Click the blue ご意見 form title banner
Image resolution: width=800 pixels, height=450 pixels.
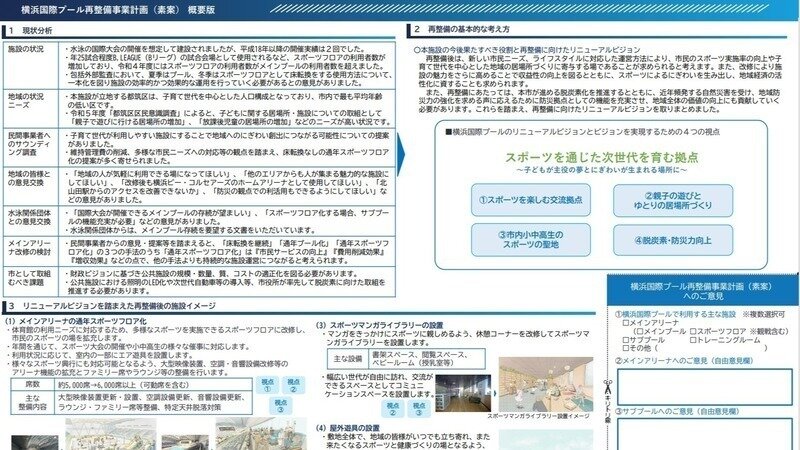702,291
